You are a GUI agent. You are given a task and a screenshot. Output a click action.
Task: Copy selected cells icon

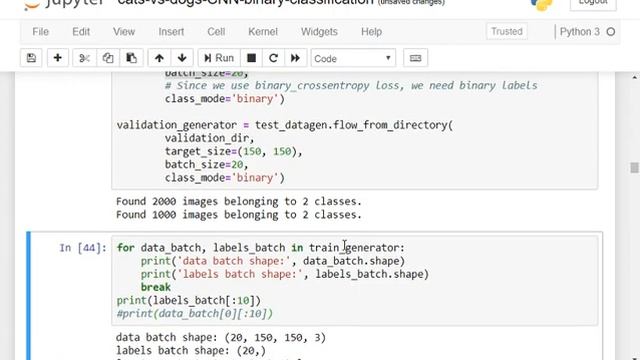click(108, 58)
